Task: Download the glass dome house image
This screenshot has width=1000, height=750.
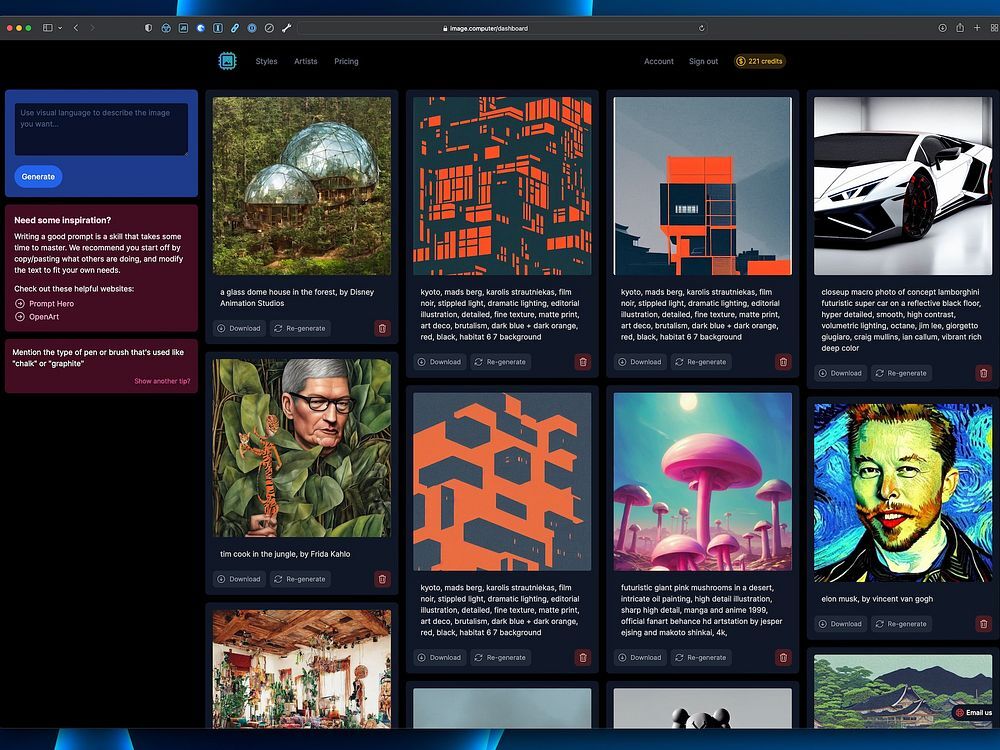Action: (x=239, y=328)
